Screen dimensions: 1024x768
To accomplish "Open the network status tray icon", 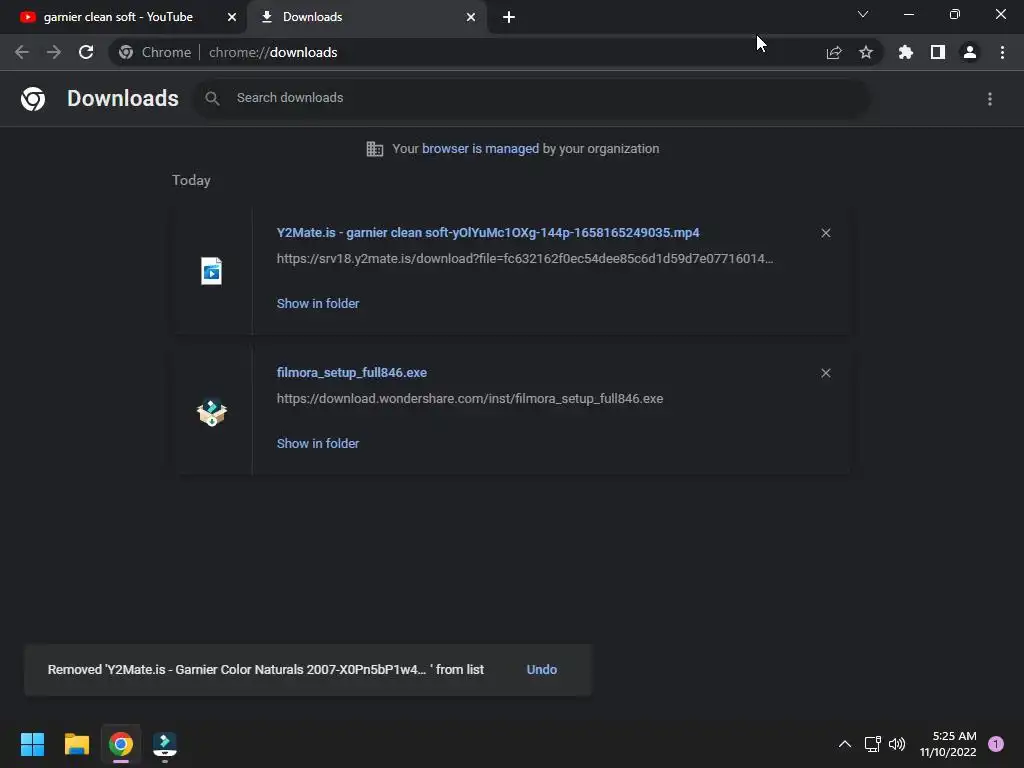I will [872, 744].
